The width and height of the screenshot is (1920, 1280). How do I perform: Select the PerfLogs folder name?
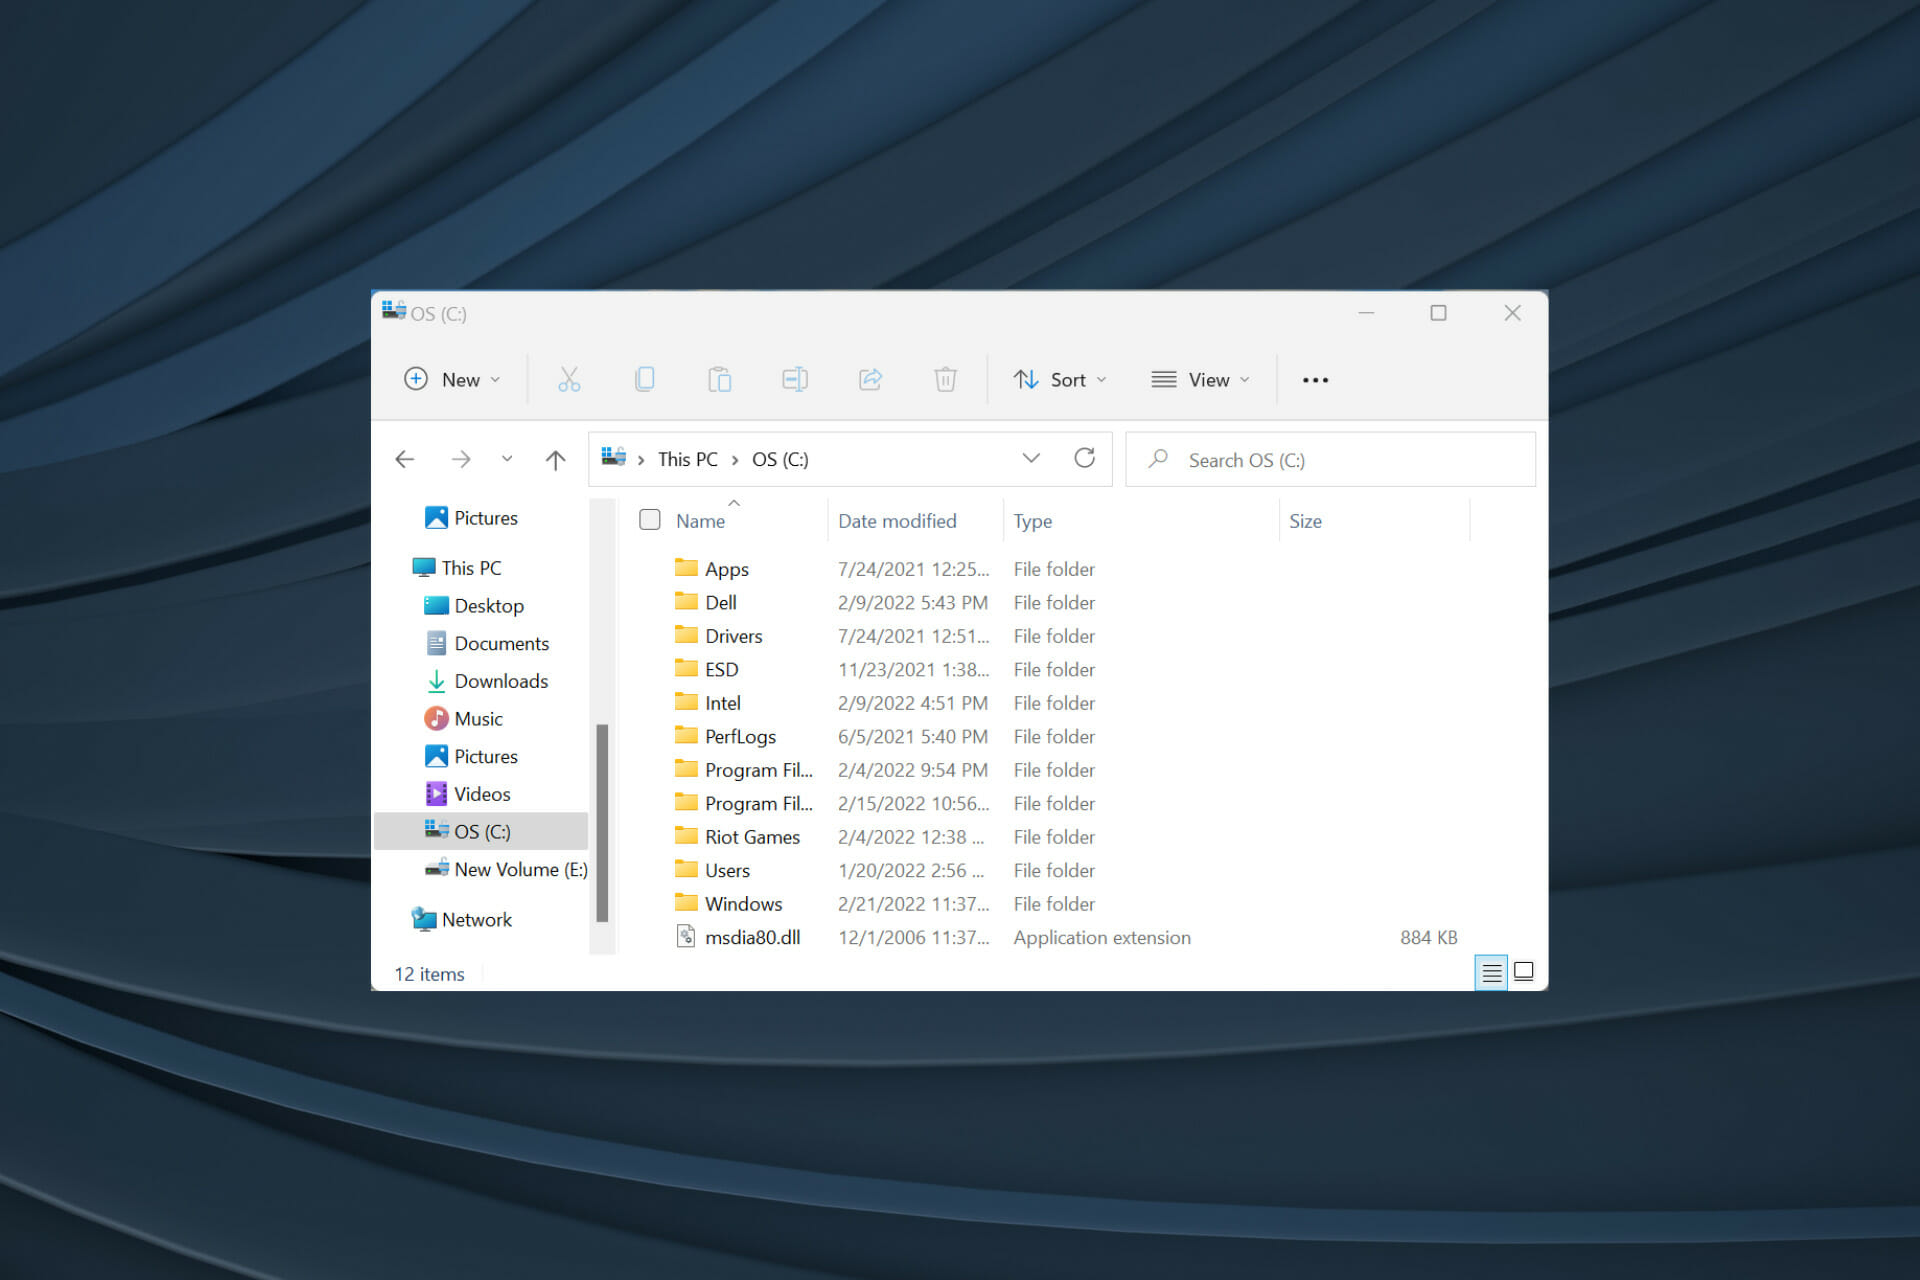tap(740, 737)
